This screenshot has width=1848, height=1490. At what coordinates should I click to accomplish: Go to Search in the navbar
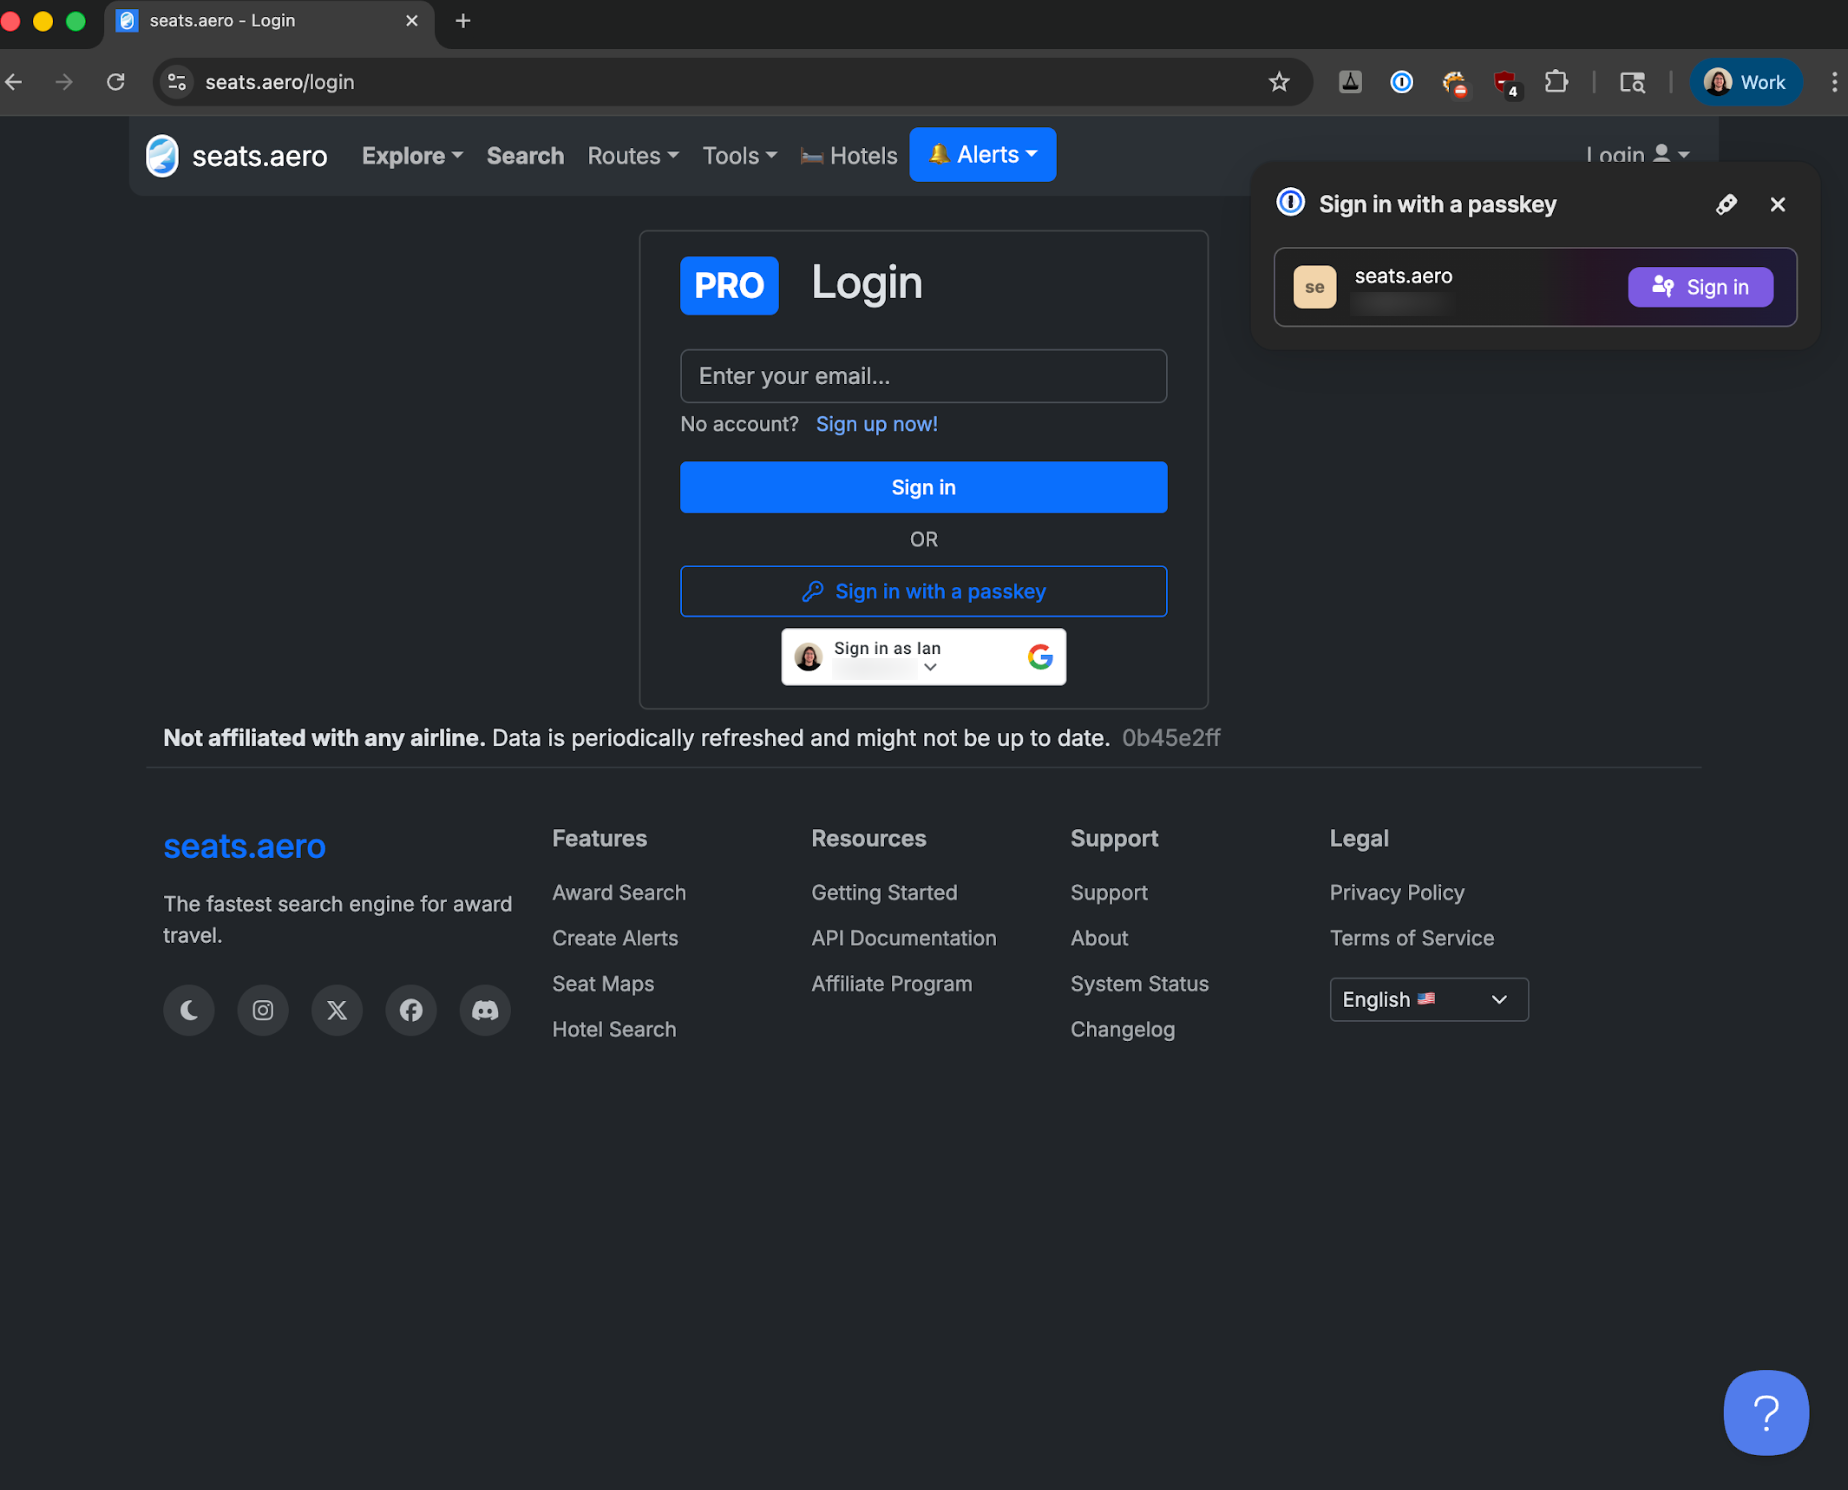click(x=525, y=156)
